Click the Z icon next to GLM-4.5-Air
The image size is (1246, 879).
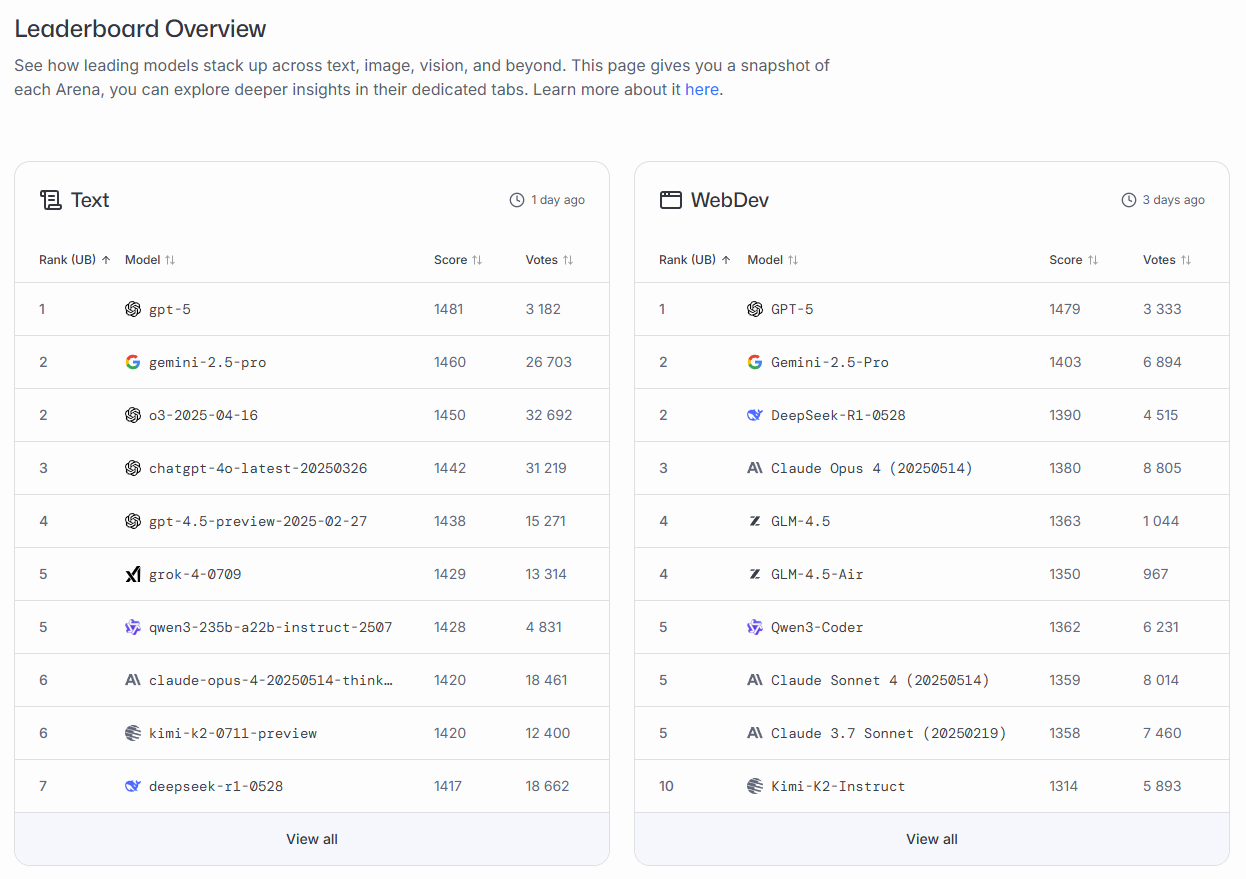pos(755,574)
